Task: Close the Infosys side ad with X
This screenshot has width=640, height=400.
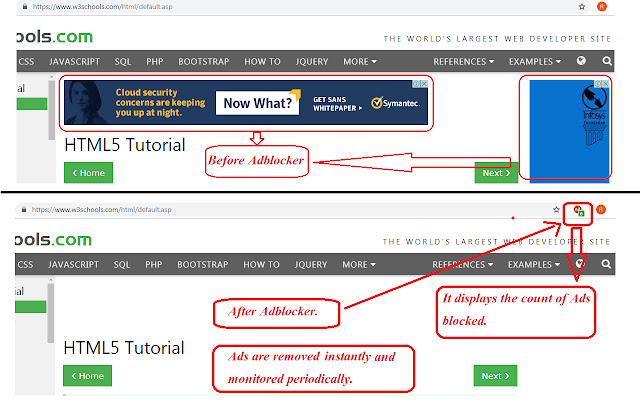Action: 606,83
